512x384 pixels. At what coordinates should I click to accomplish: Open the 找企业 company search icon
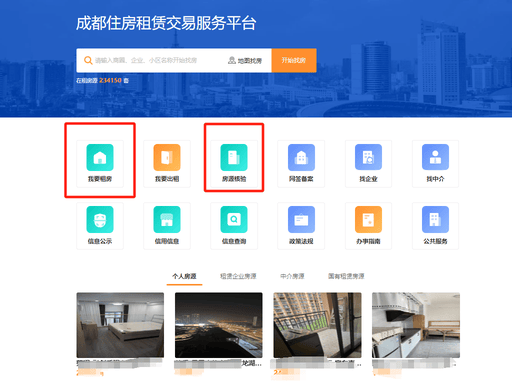(x=368, y=157)
